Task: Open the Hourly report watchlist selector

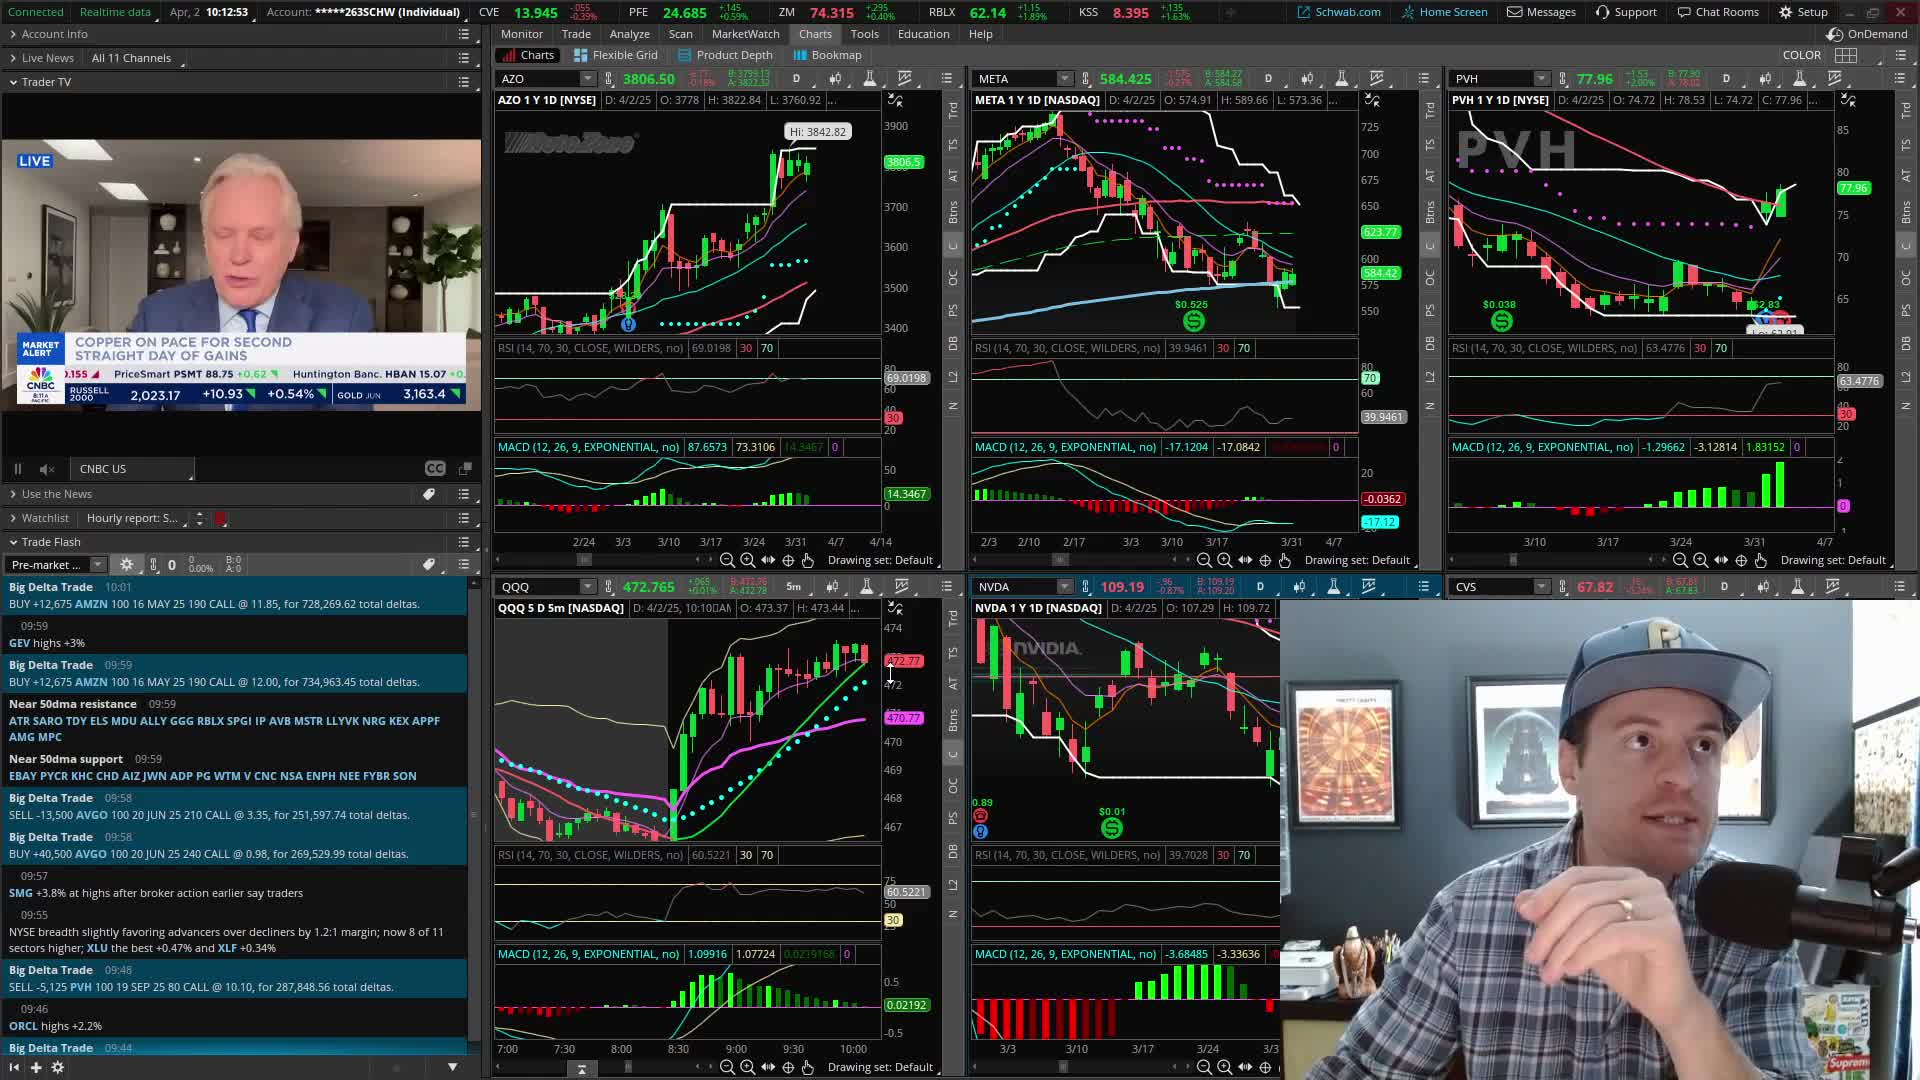Action: pyautogui.click(x=139, y=518)
